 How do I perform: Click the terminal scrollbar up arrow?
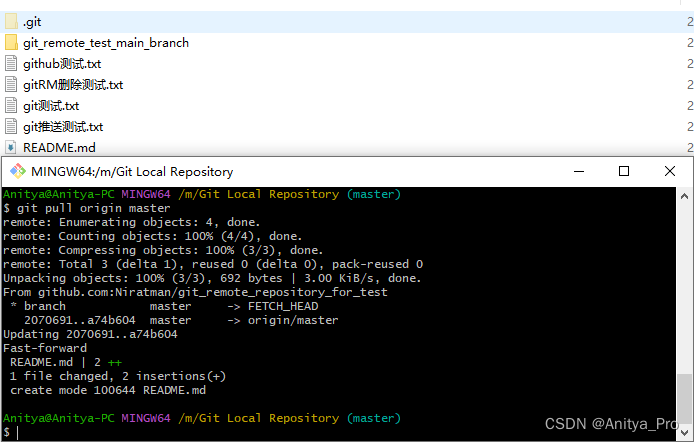tap(684, 196)
